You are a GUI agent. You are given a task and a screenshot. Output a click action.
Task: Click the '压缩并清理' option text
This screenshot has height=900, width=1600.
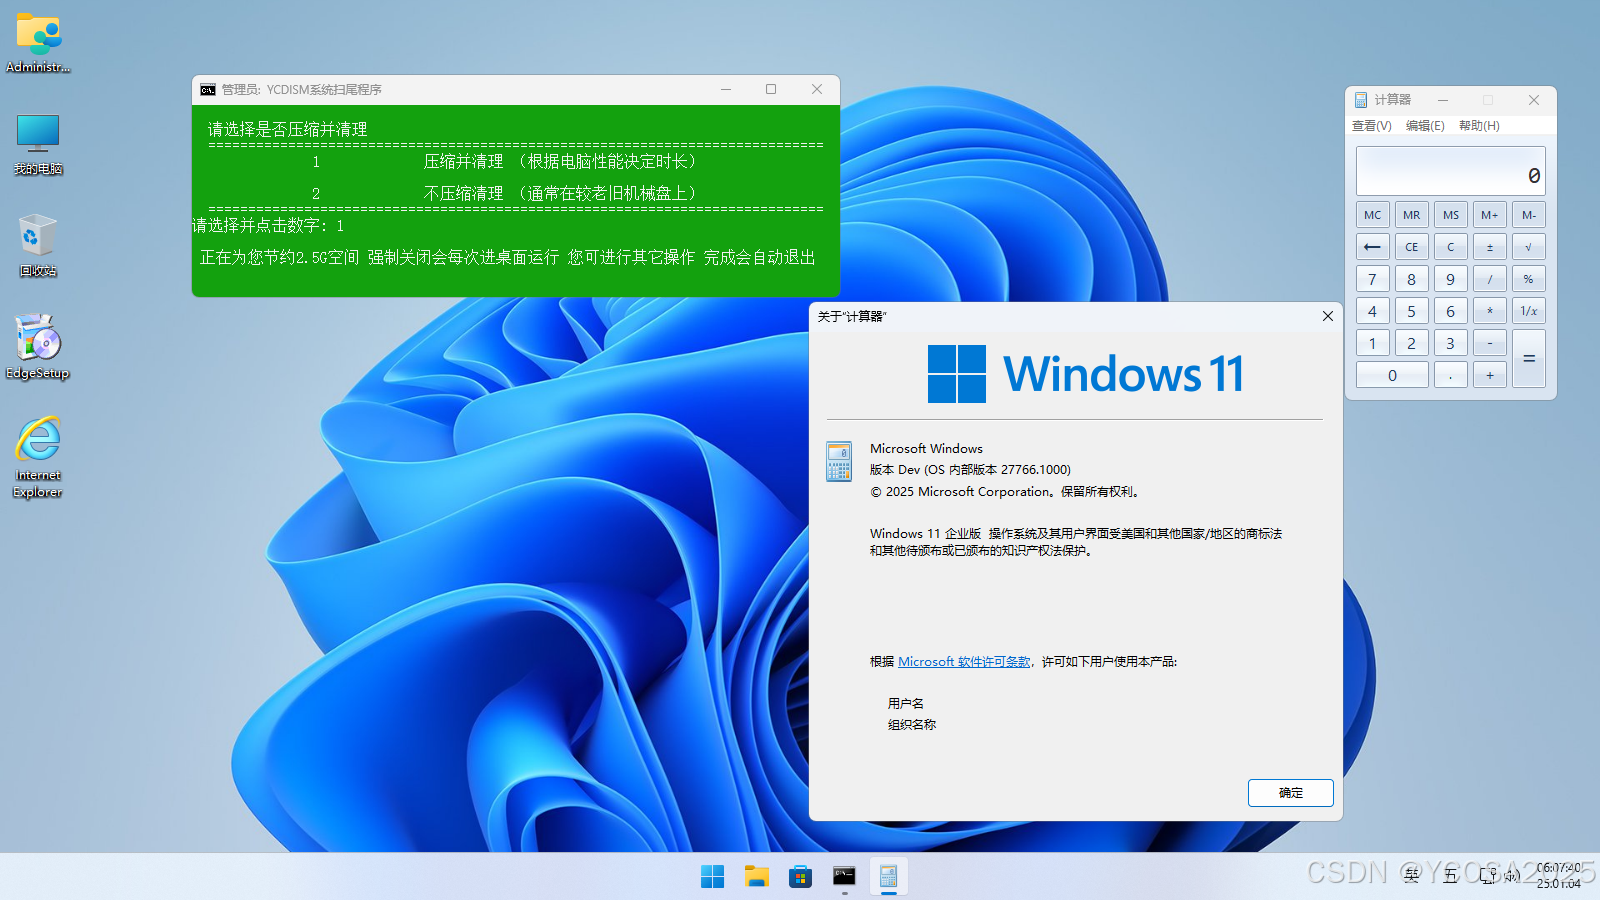(x=463, y=162)
